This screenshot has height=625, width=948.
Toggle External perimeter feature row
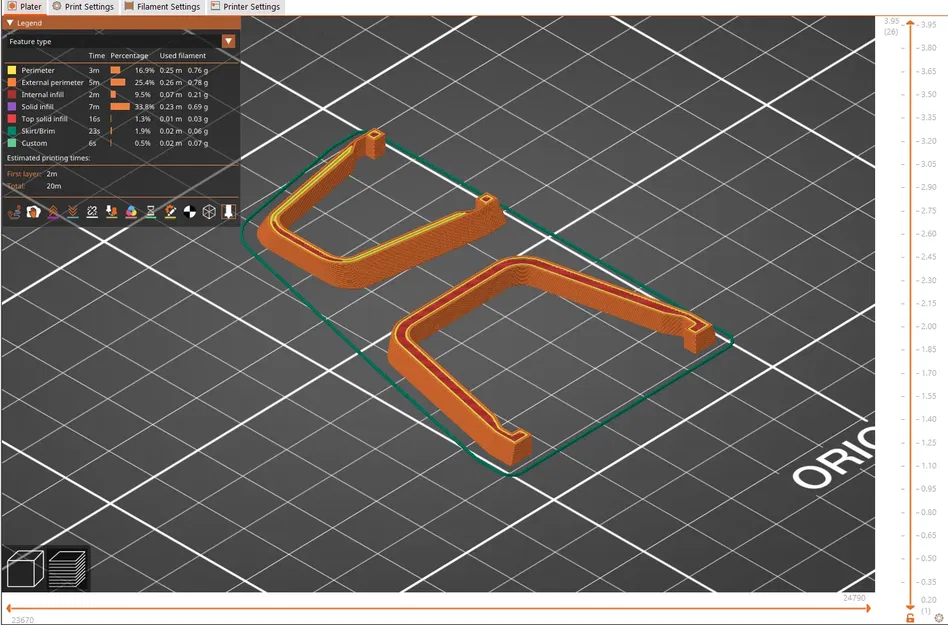121,82
